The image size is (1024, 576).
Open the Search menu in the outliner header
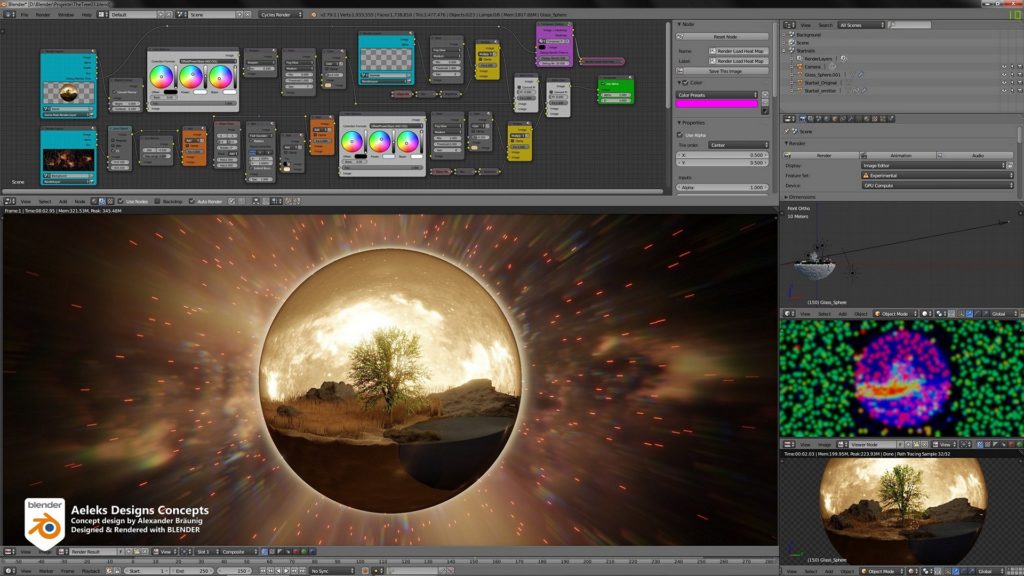pos(825,25)
